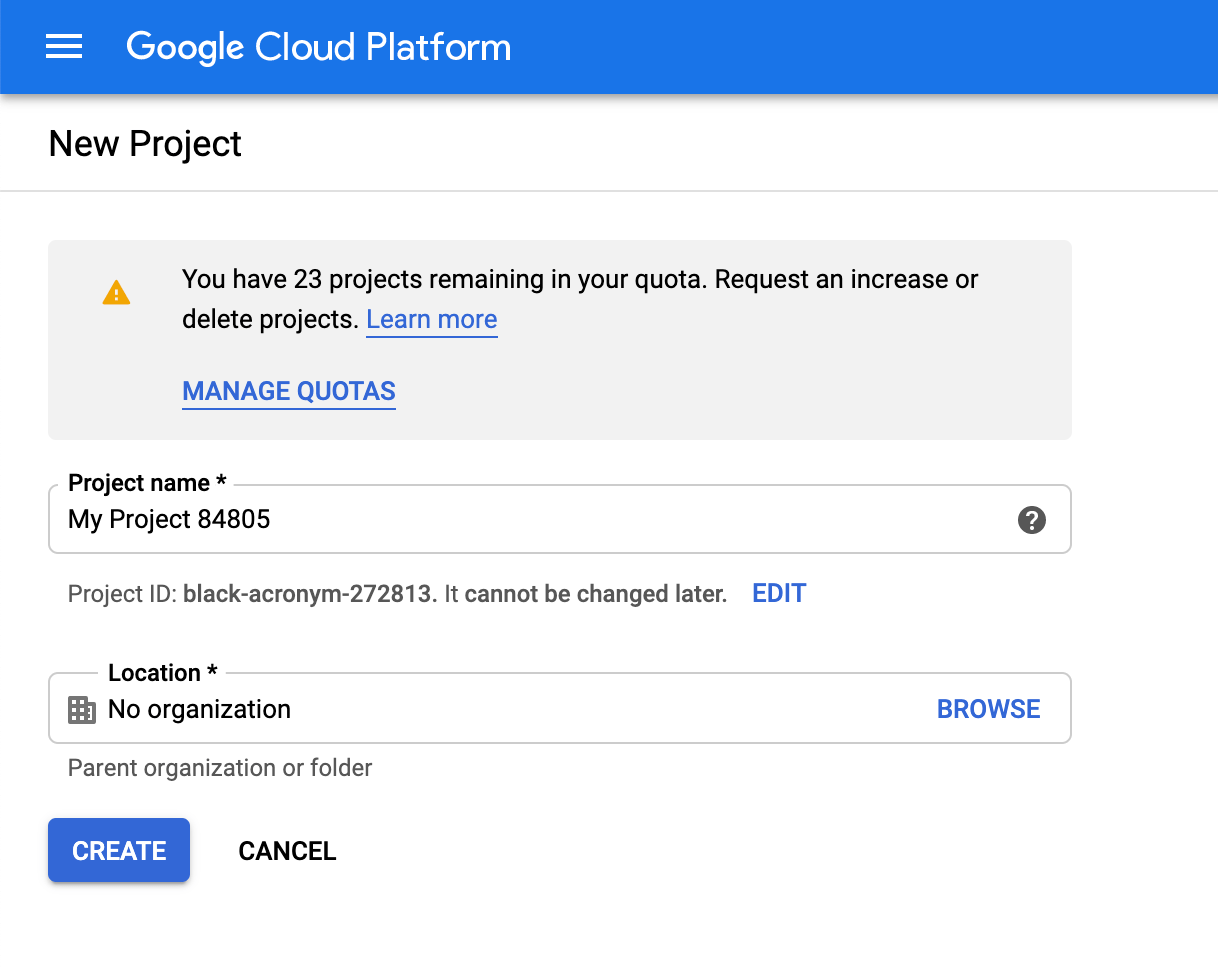The width and height of the screenshot is (1218, 968).
Task: Click the organization building icon in Location field
Action: [x=80, y=709]
